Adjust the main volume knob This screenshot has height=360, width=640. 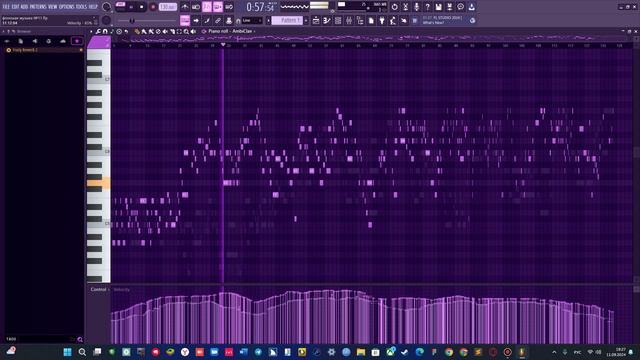pyautogui.click(x=107, y=7)
